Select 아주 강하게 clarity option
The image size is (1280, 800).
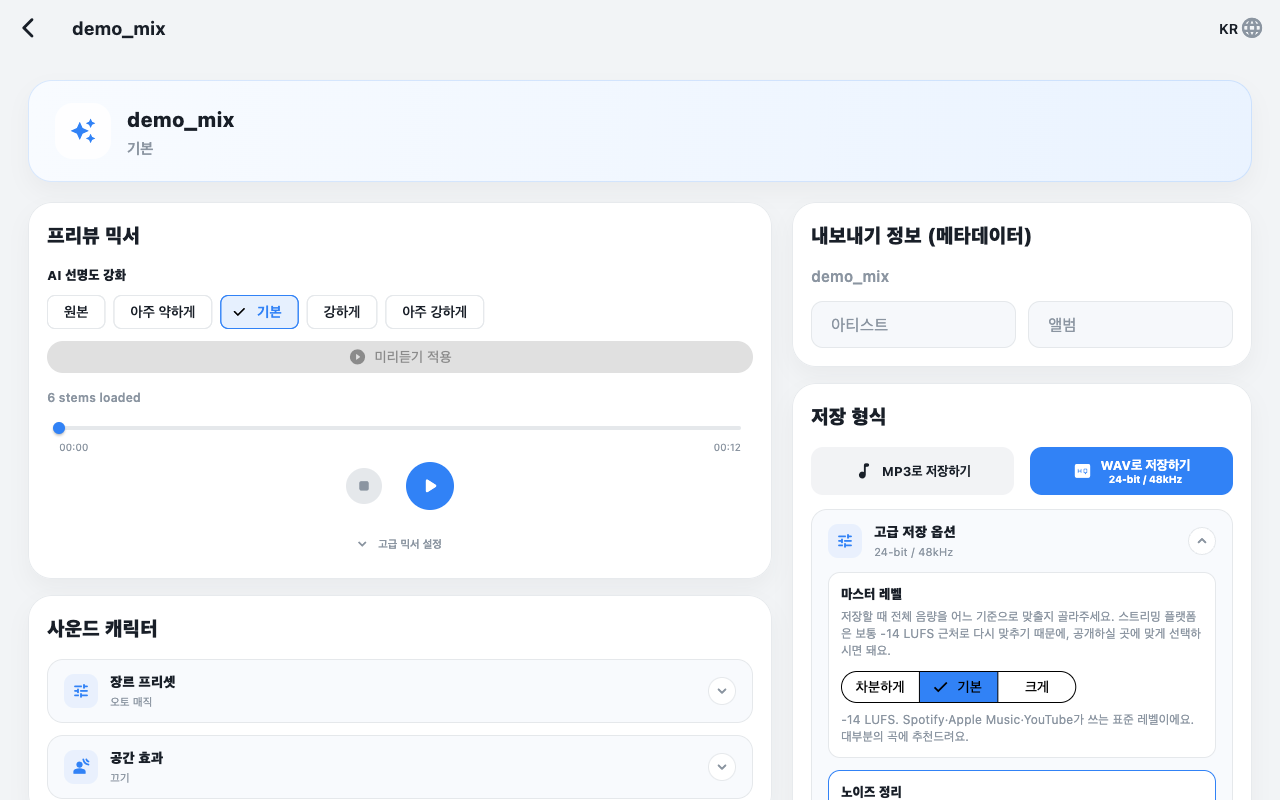point(435,312)
